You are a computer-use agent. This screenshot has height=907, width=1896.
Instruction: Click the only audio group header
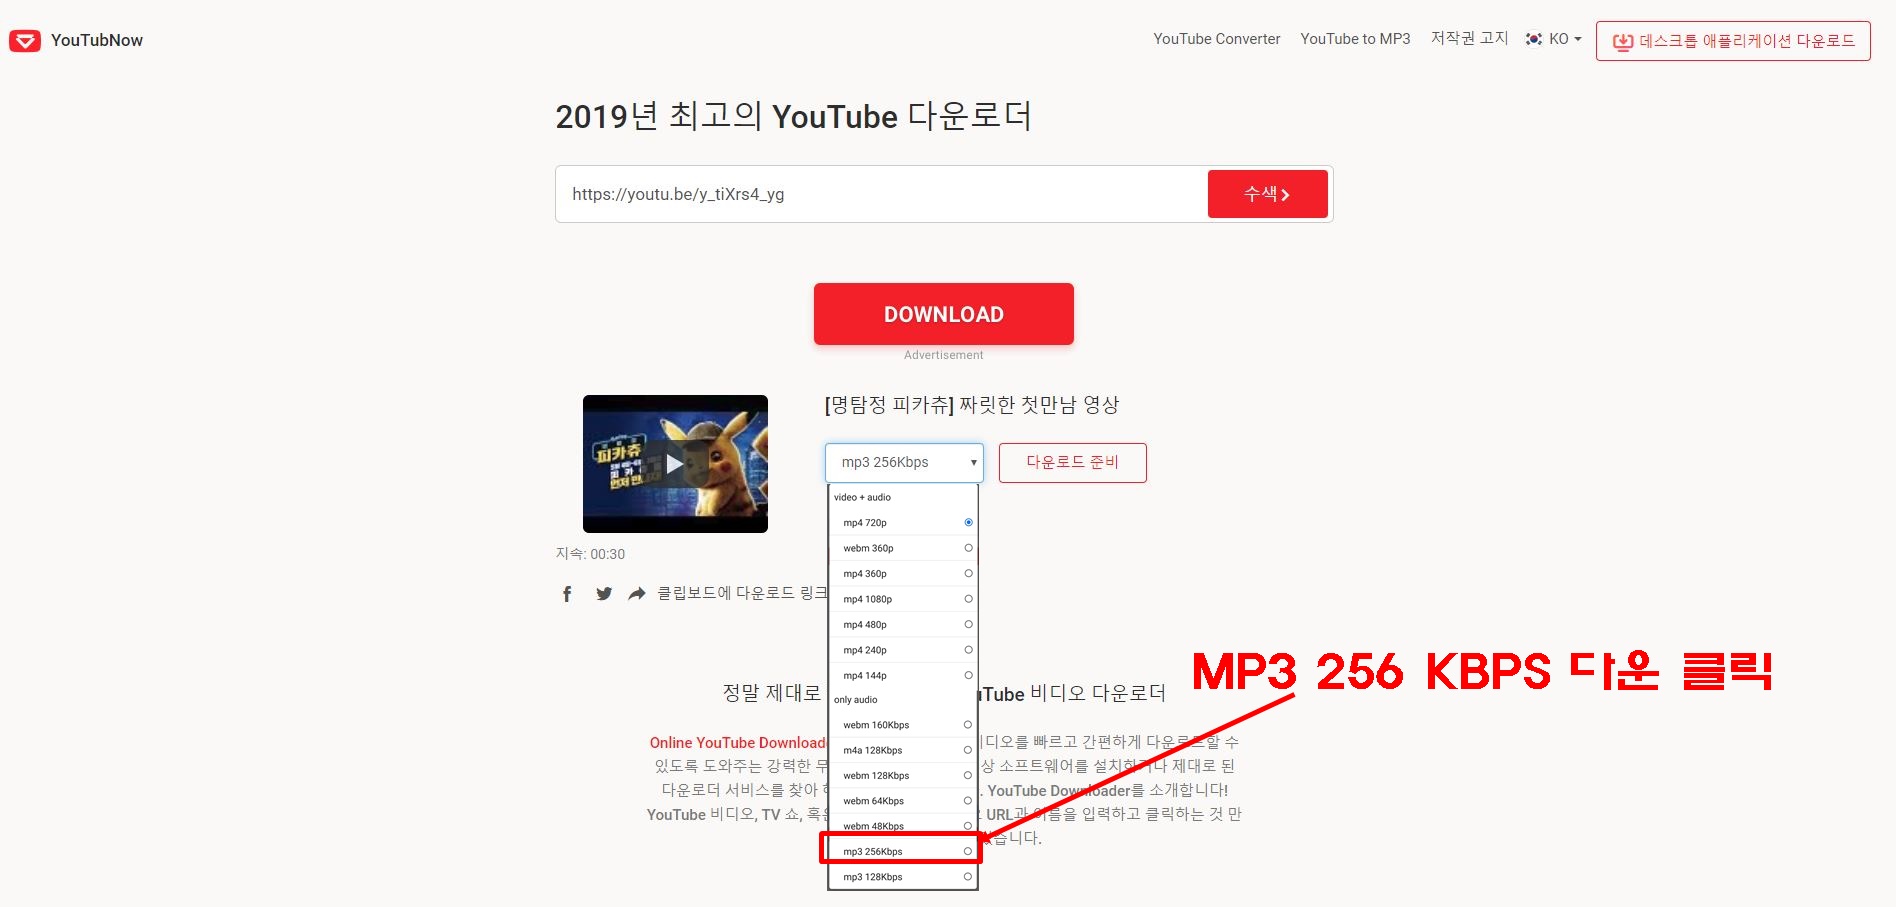[x=856, y=700]
